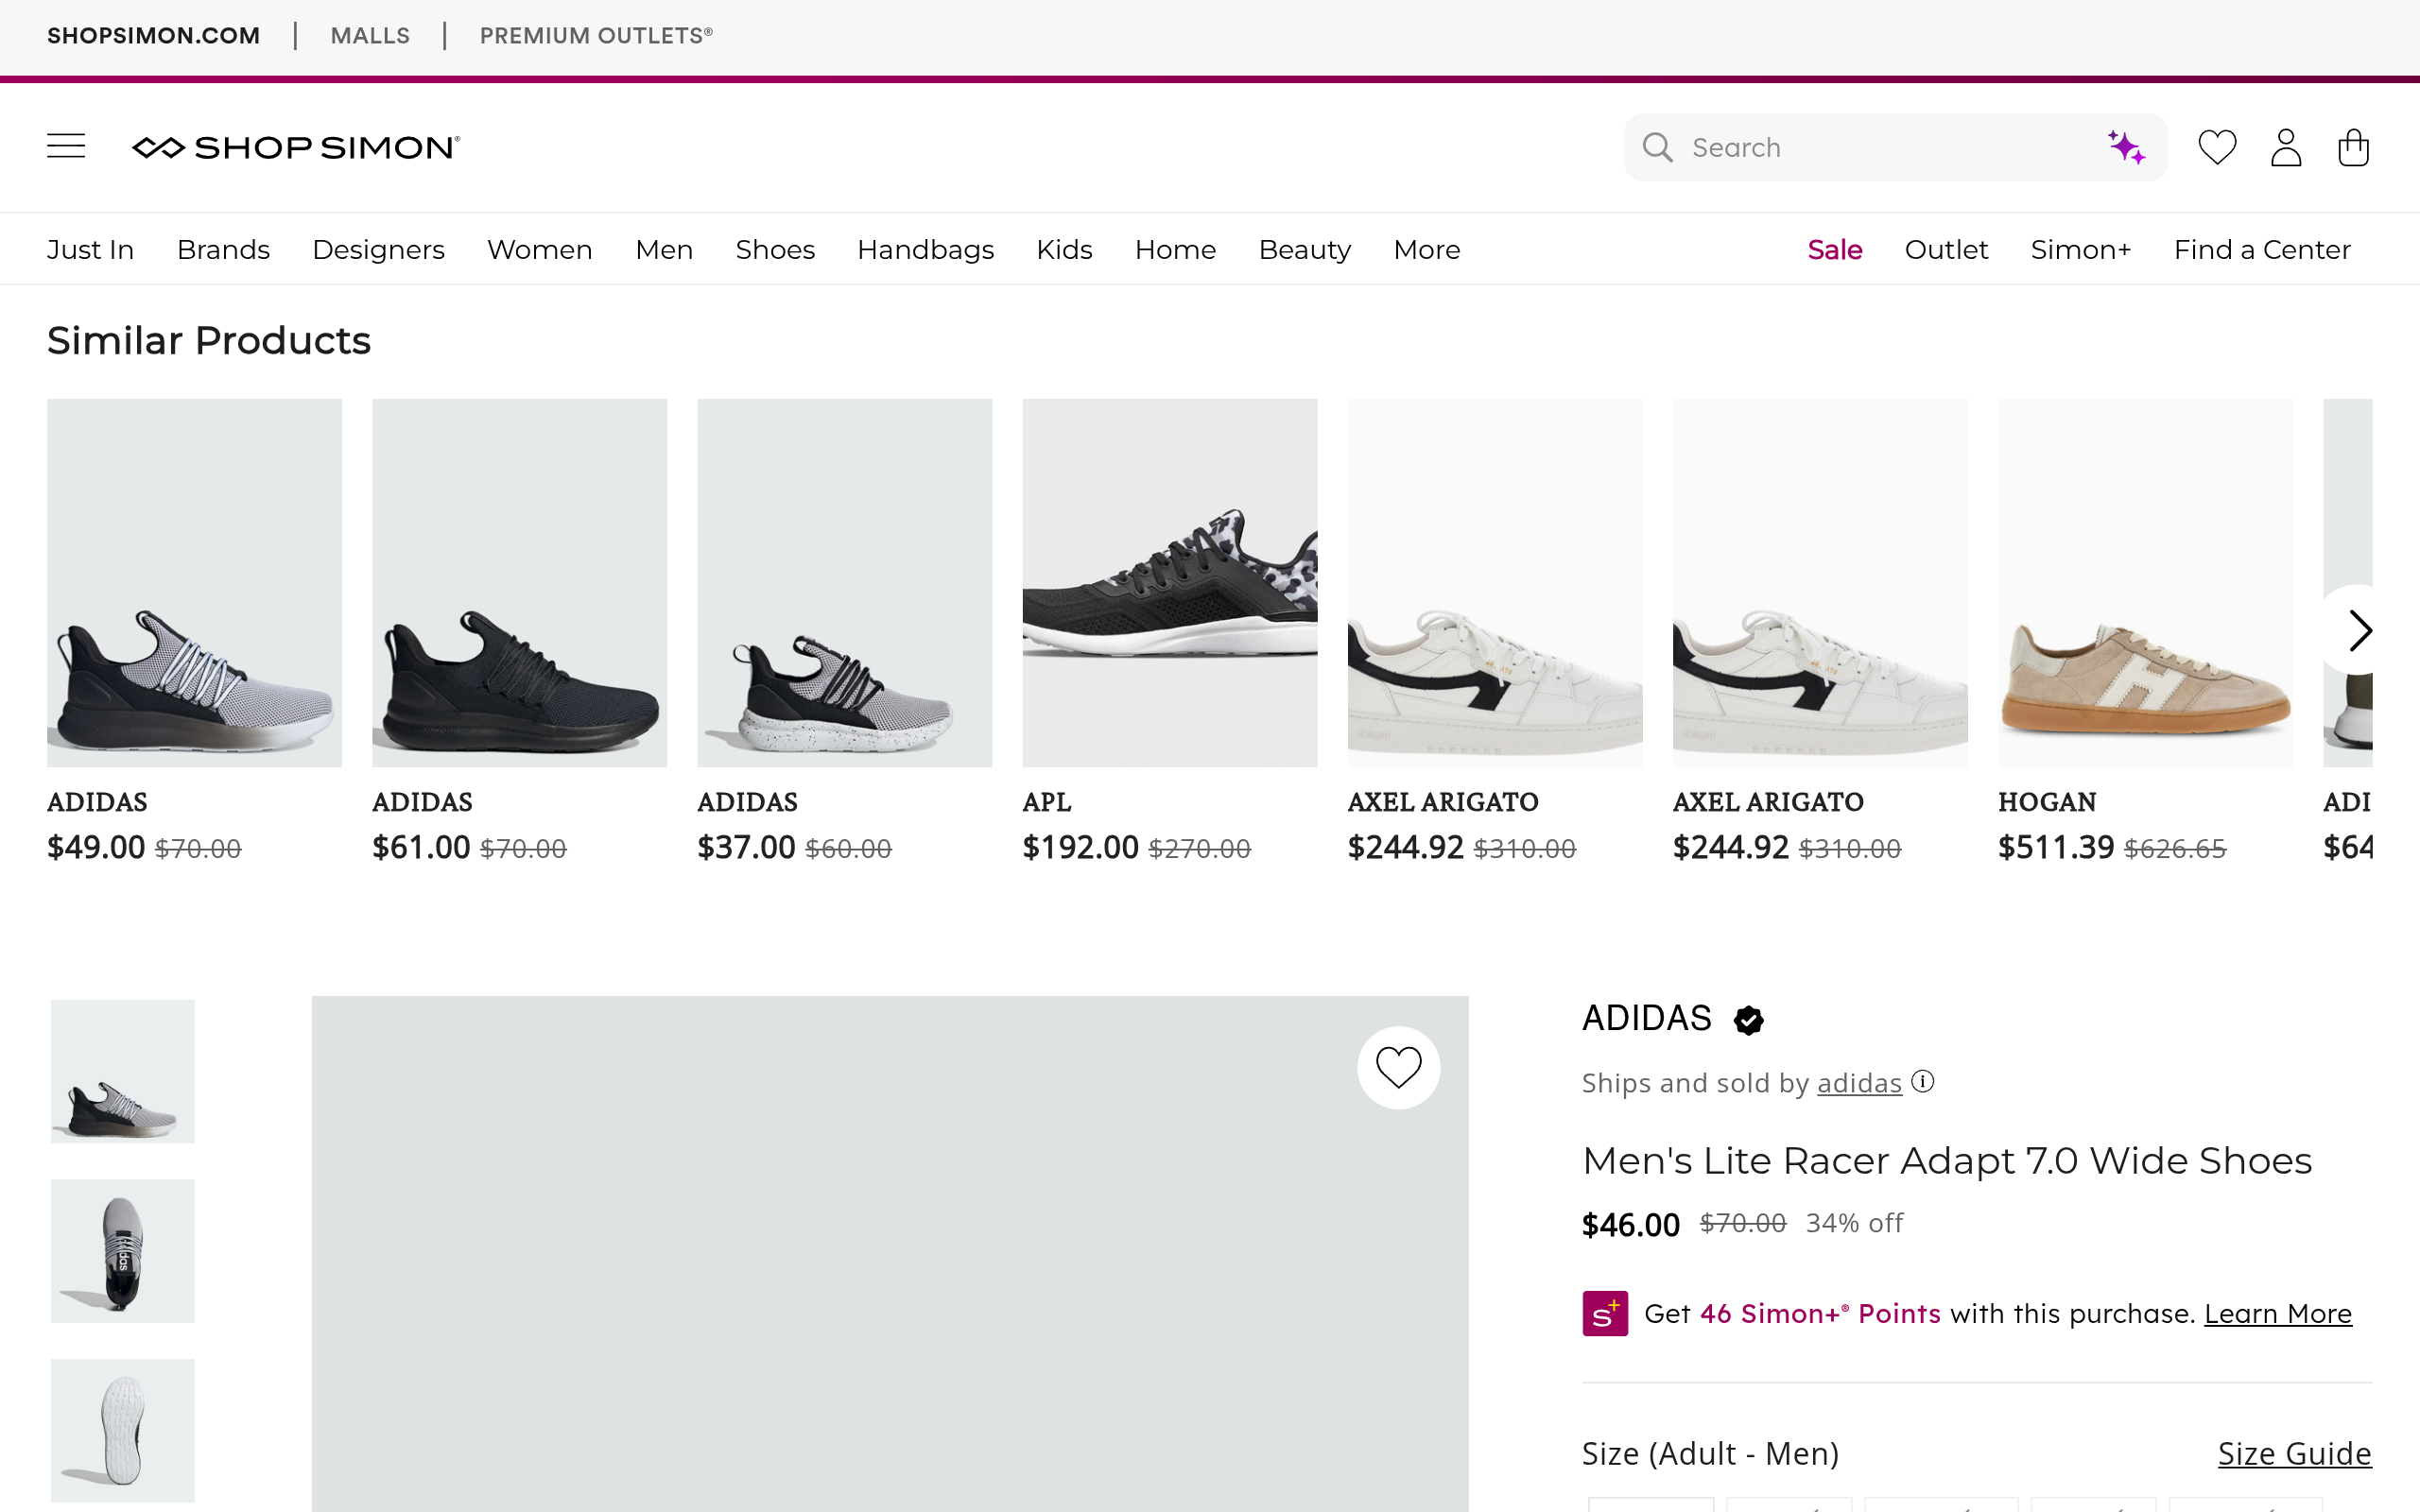The width and height of the screenshot is (2420, 1512).
Task: Open the Men menu
Action: (664, 249)
